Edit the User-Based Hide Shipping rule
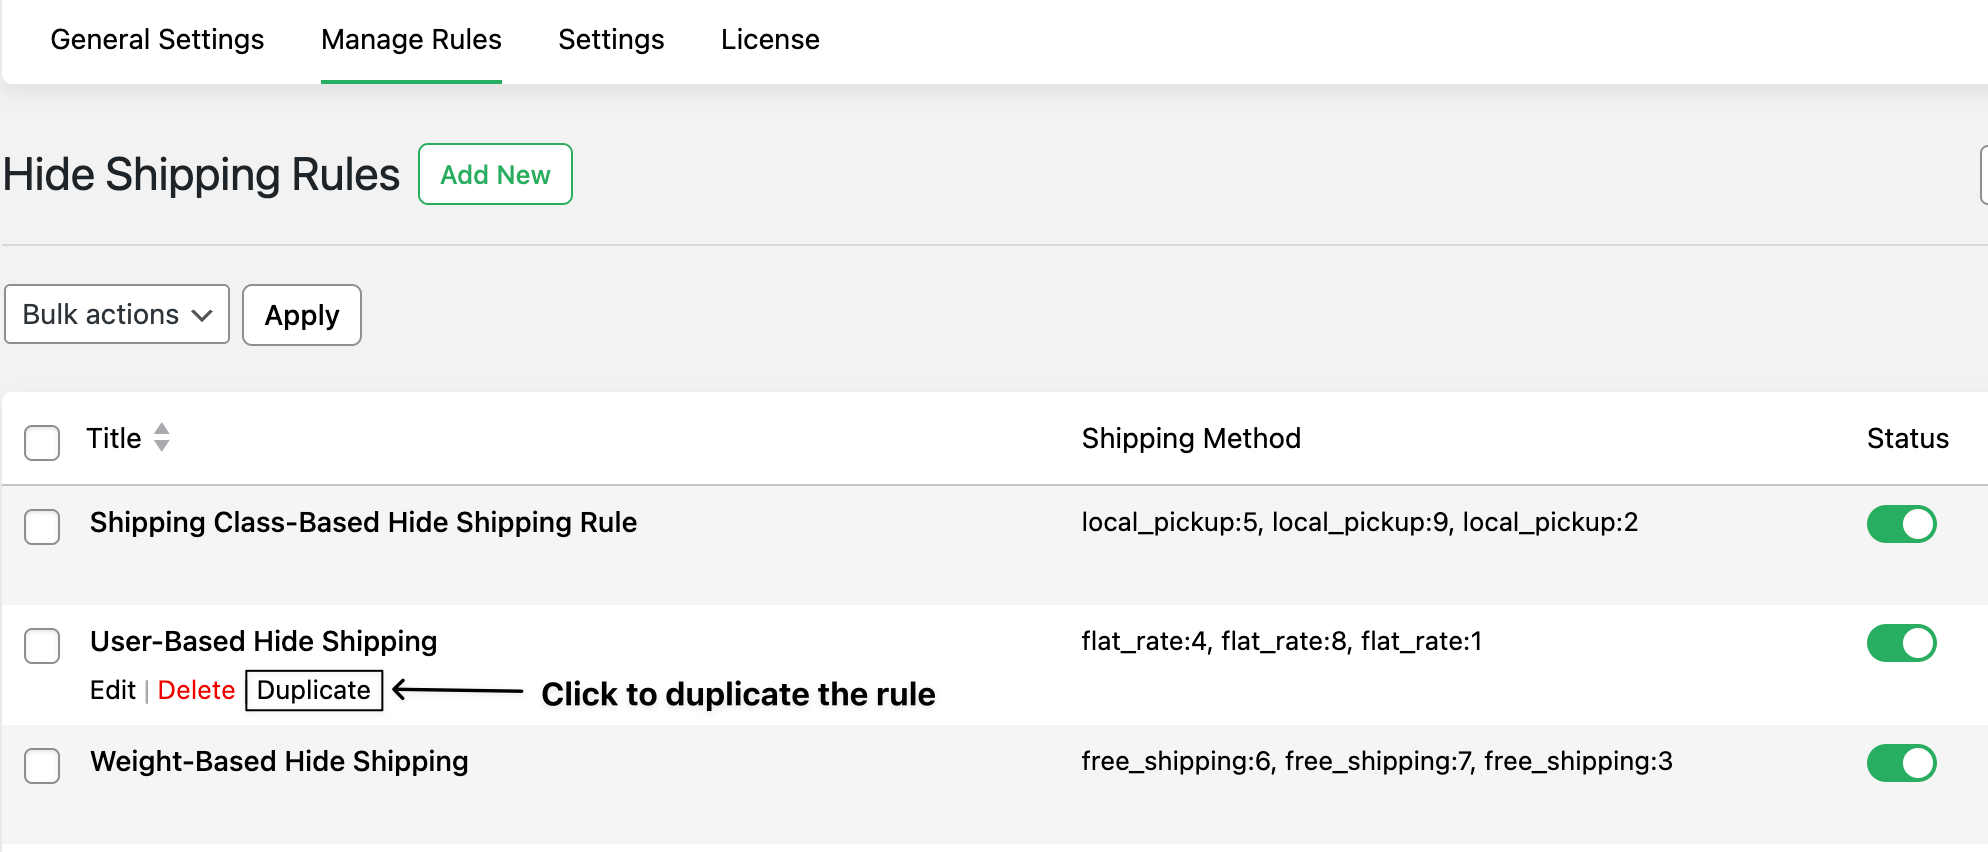 click(x=112, y=690)
